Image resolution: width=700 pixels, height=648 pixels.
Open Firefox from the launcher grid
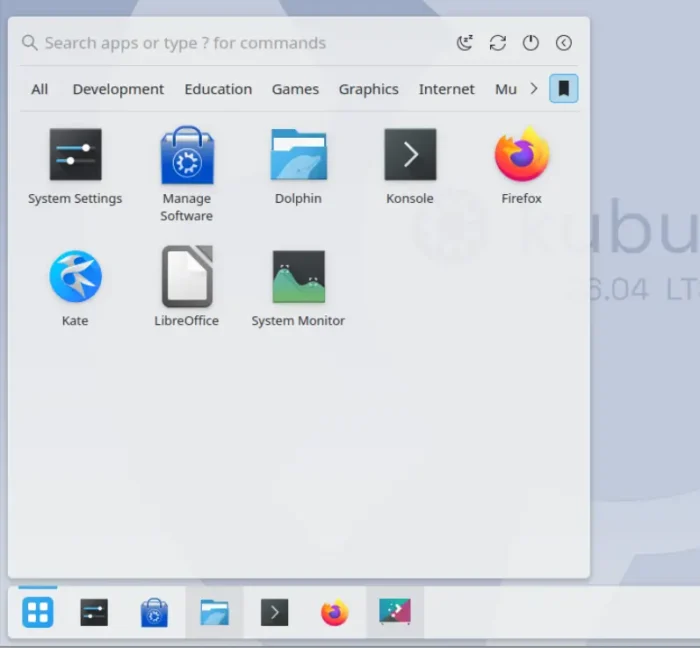(x=521, y=166)
